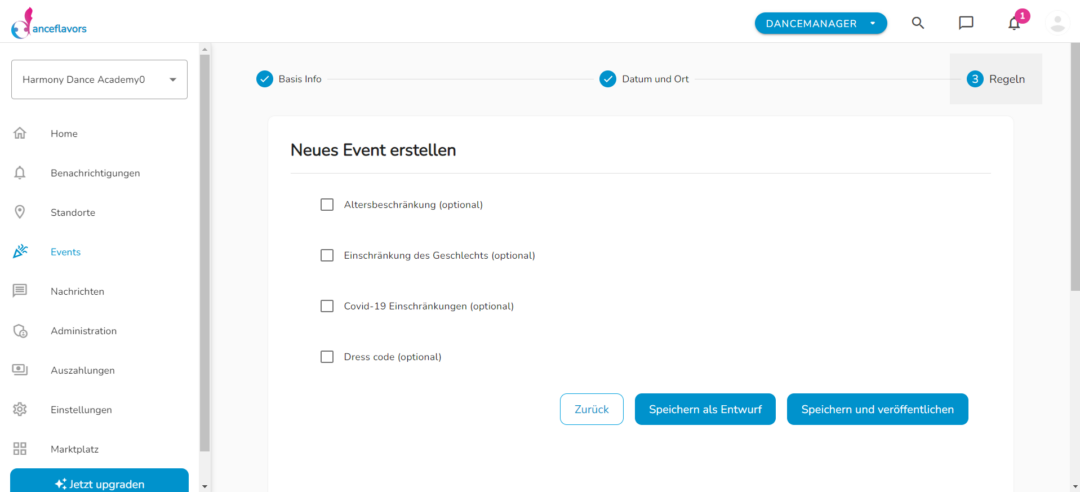Toggle the Dress code checkbox
1080x492 pixels.
pyautogui.click(x=327, y=357)
